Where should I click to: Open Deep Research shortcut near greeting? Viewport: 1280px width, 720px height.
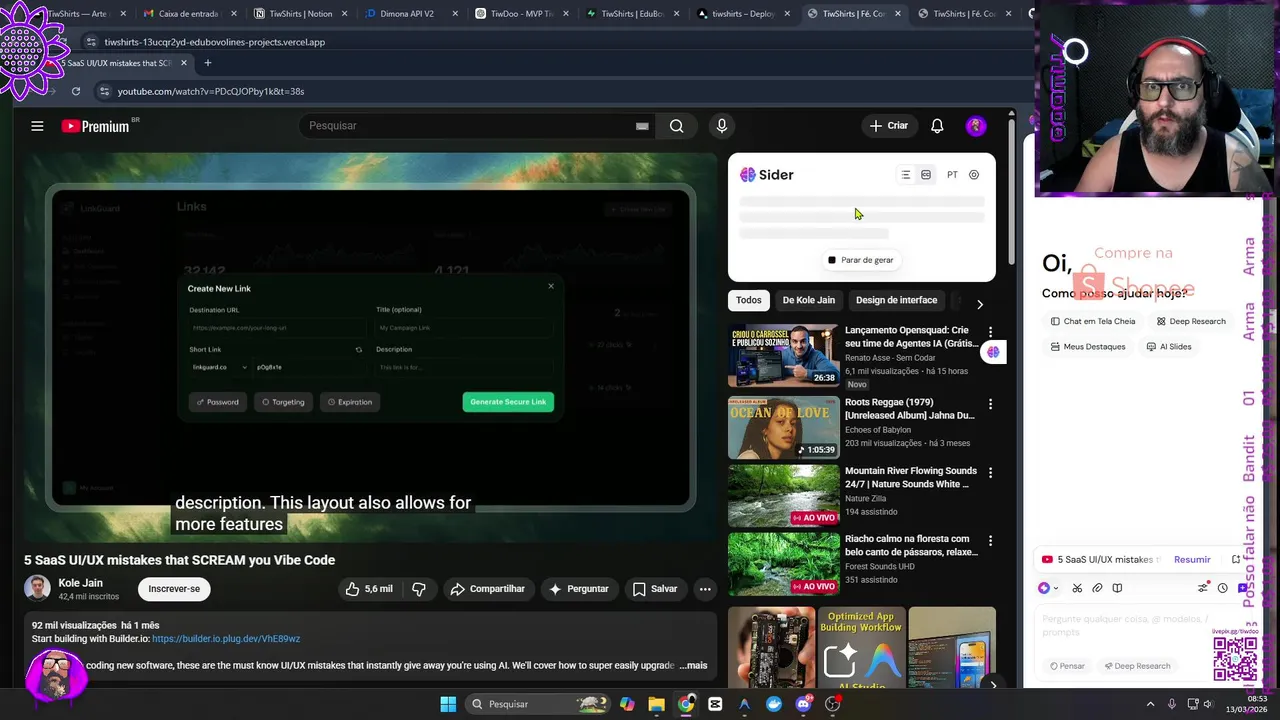pyautogui.click(x=1191, y=321)
